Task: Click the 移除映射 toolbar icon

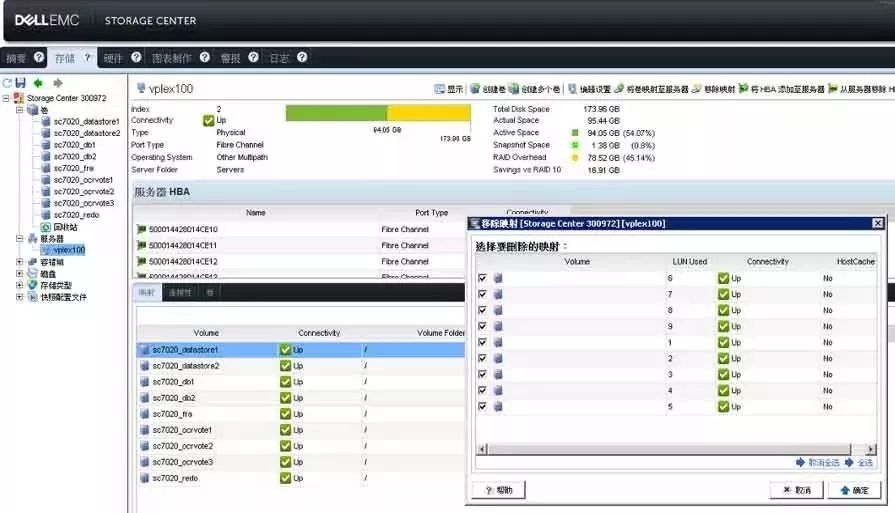Action: pyautogui.click(x=696, y=88)
